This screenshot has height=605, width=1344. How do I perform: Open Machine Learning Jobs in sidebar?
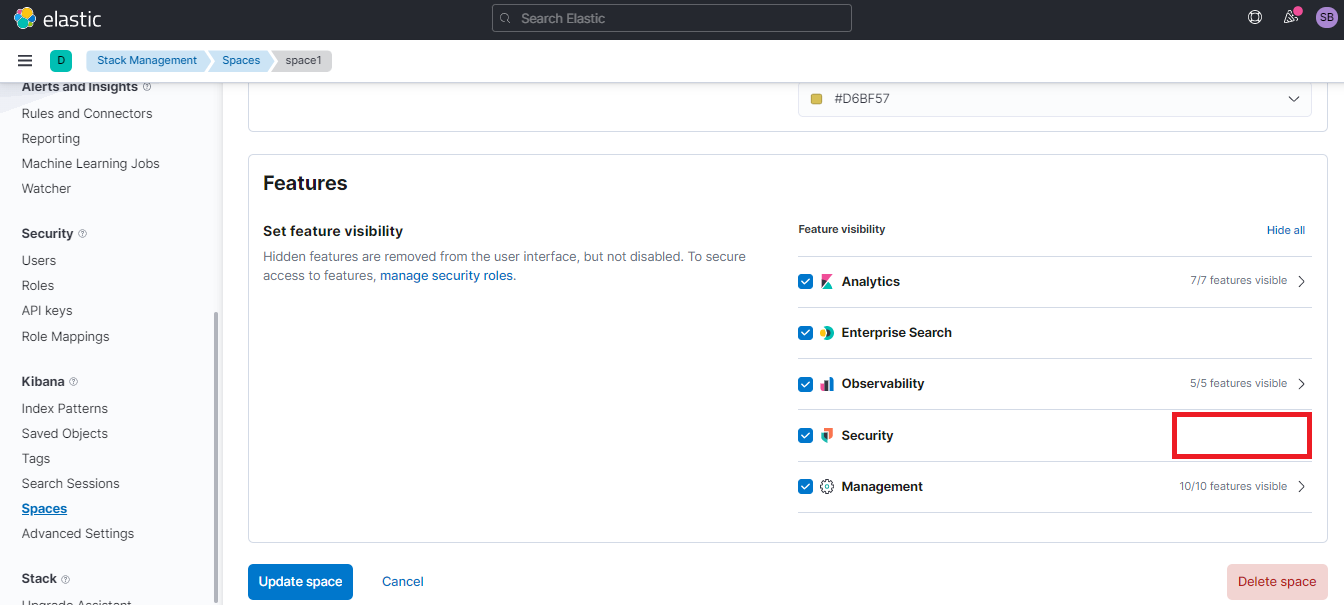point(91,164)
